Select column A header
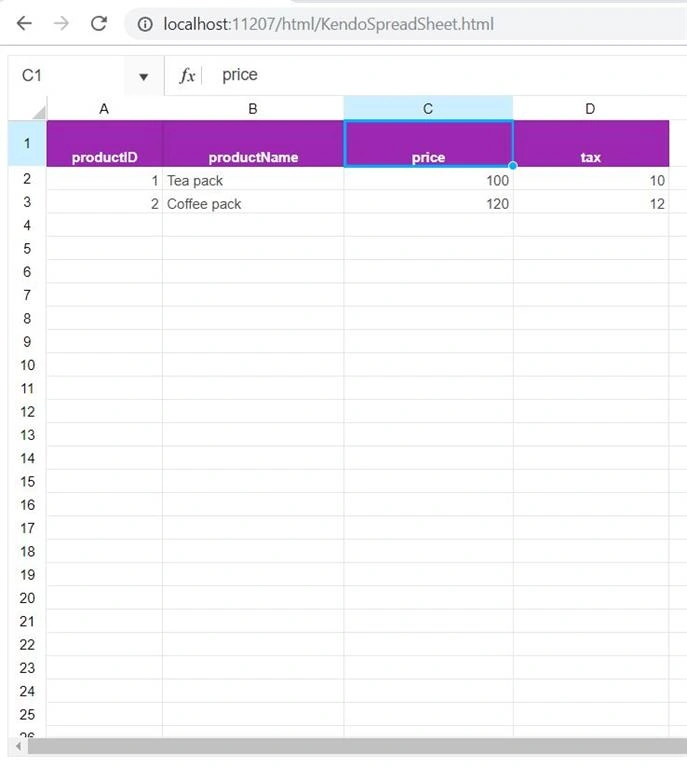 coord(104,109)
